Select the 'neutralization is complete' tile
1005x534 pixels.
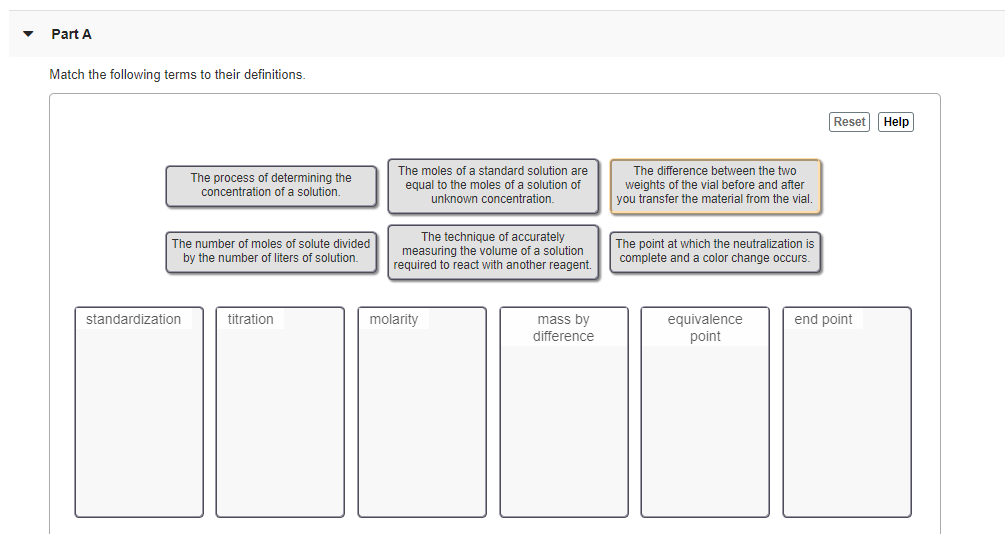tap(715, 251)
